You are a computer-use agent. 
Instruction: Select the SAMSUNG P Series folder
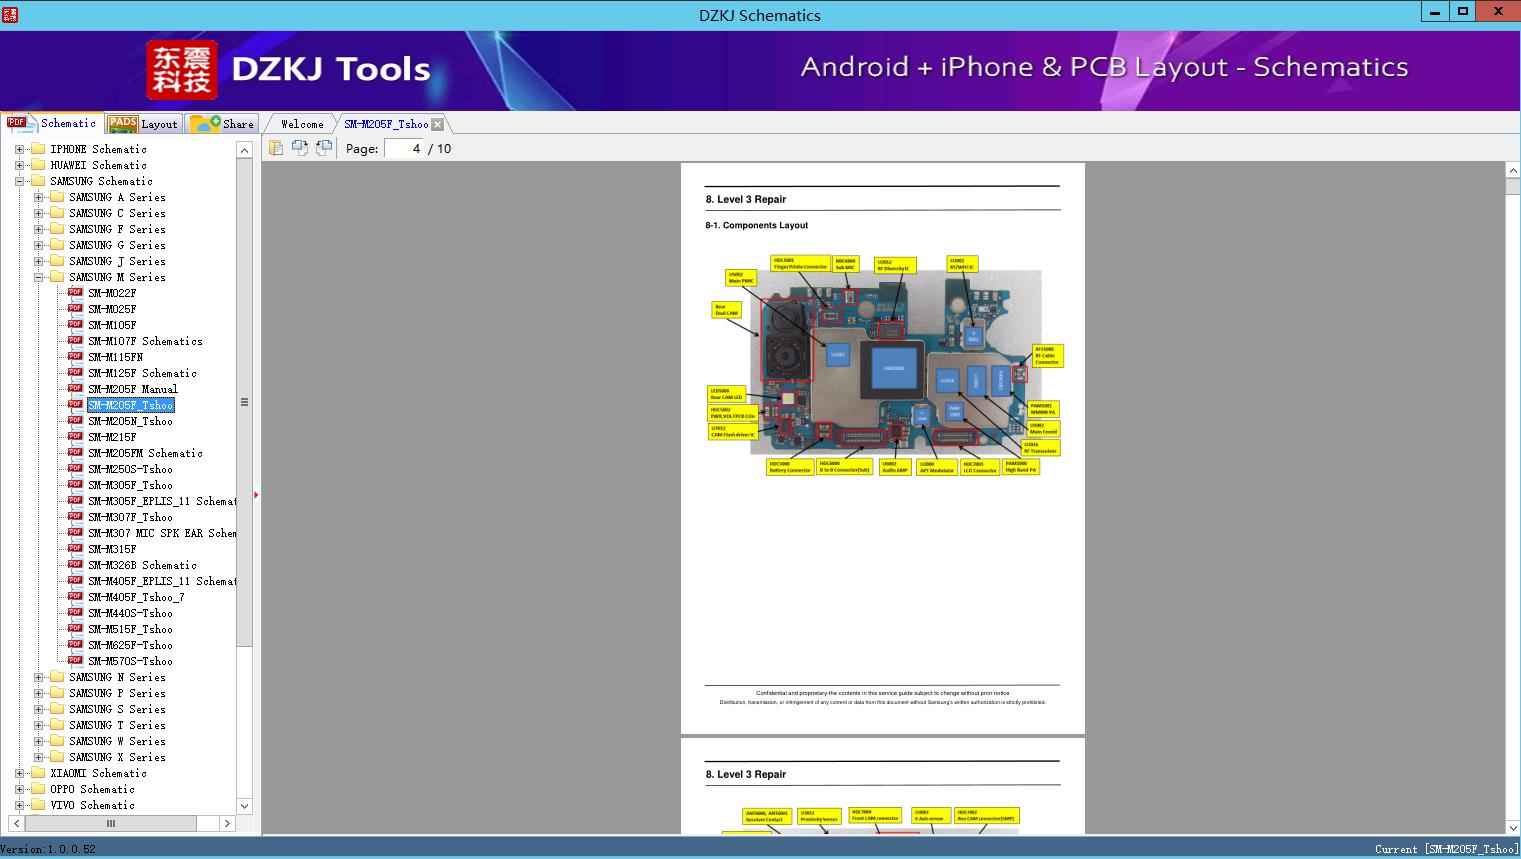117,693
